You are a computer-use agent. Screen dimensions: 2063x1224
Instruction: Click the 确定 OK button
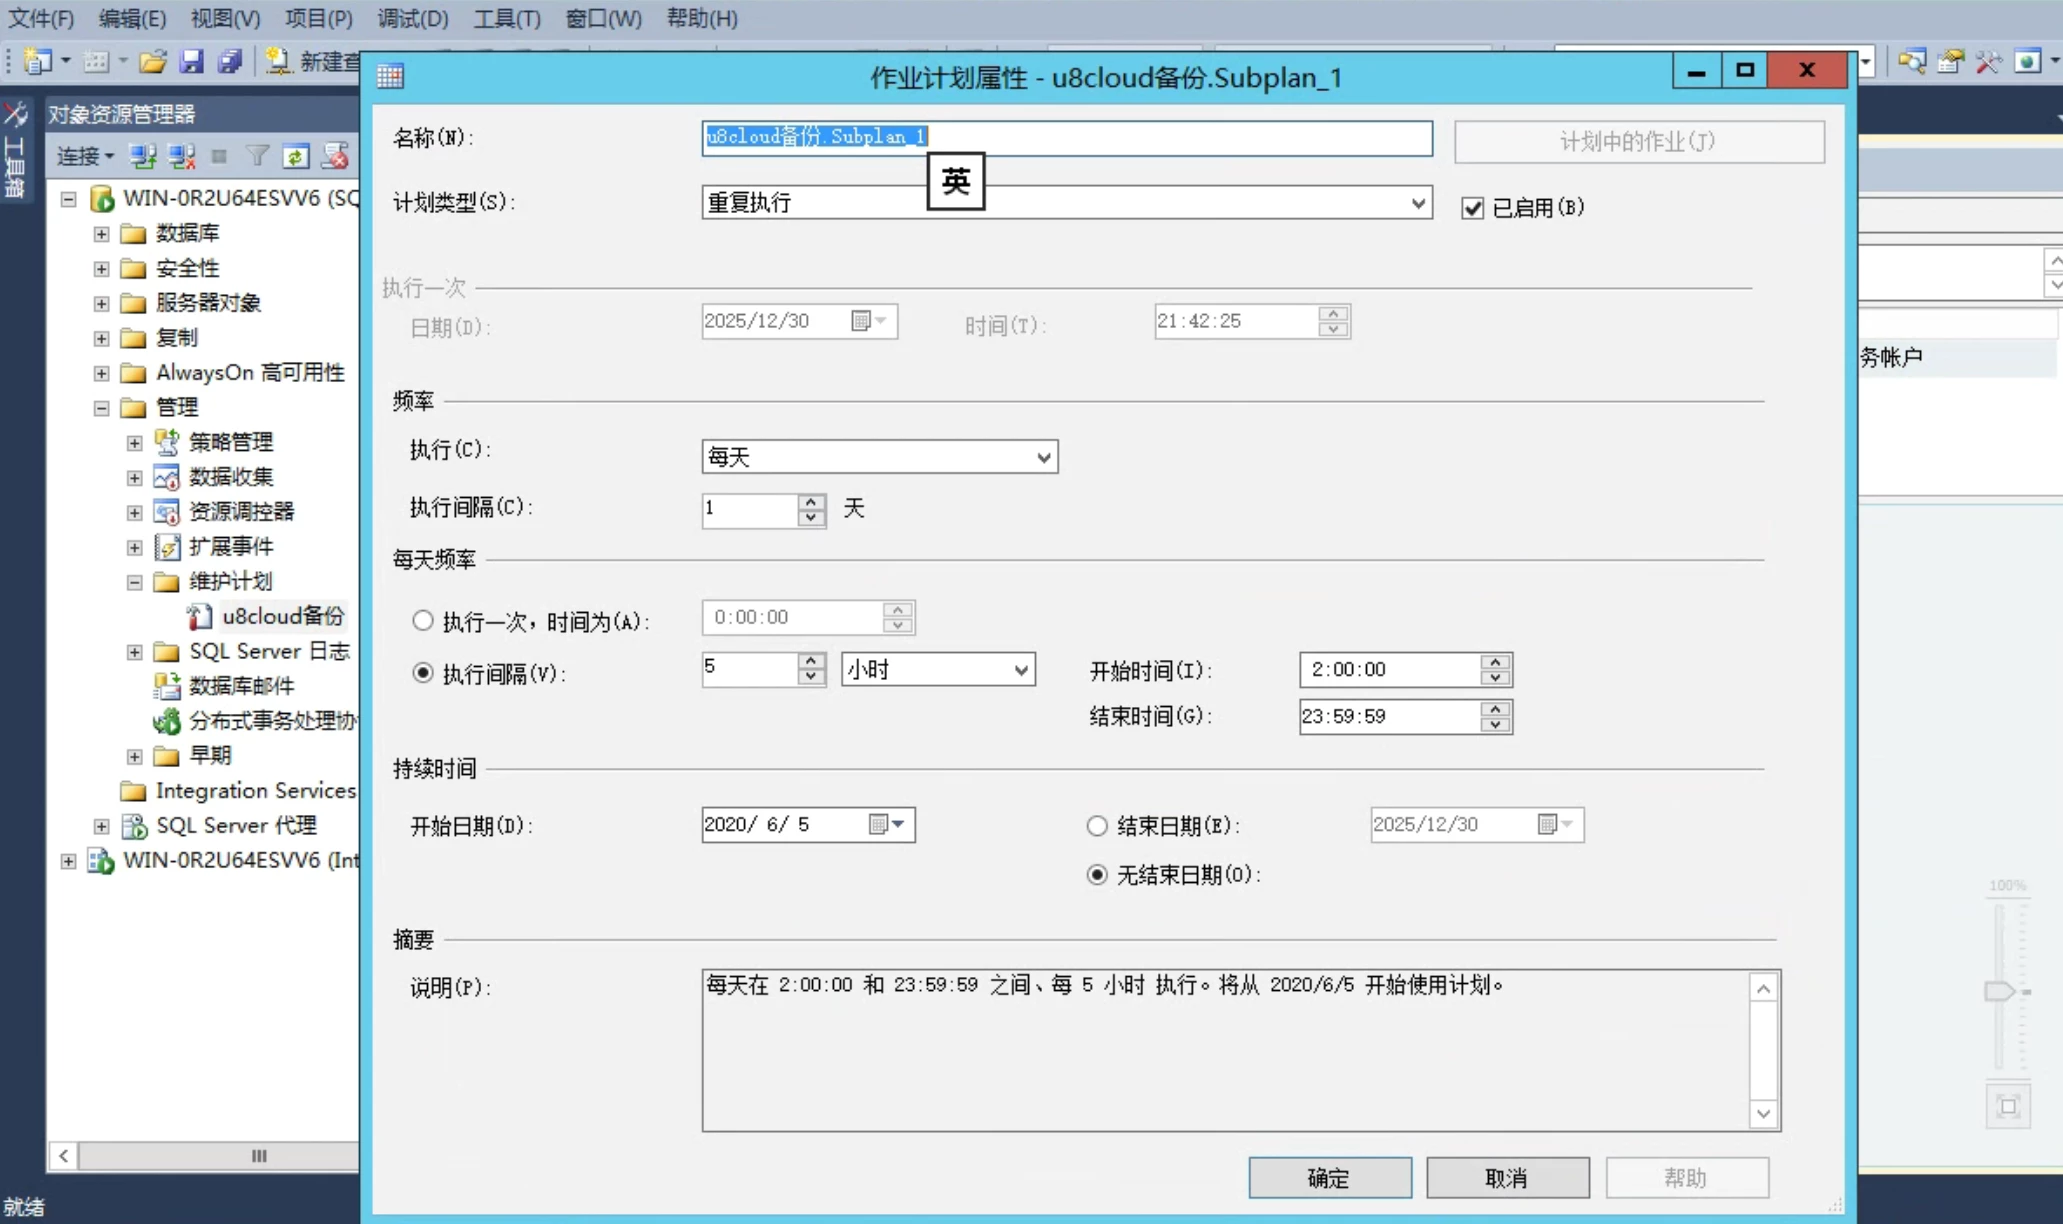pos(1329,1178)
